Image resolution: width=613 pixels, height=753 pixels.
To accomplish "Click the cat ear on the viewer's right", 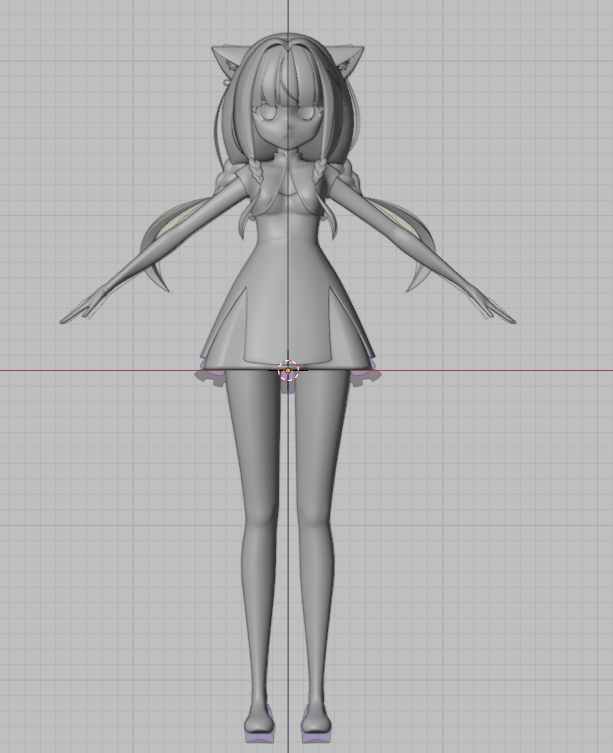I will coord(348,61).
